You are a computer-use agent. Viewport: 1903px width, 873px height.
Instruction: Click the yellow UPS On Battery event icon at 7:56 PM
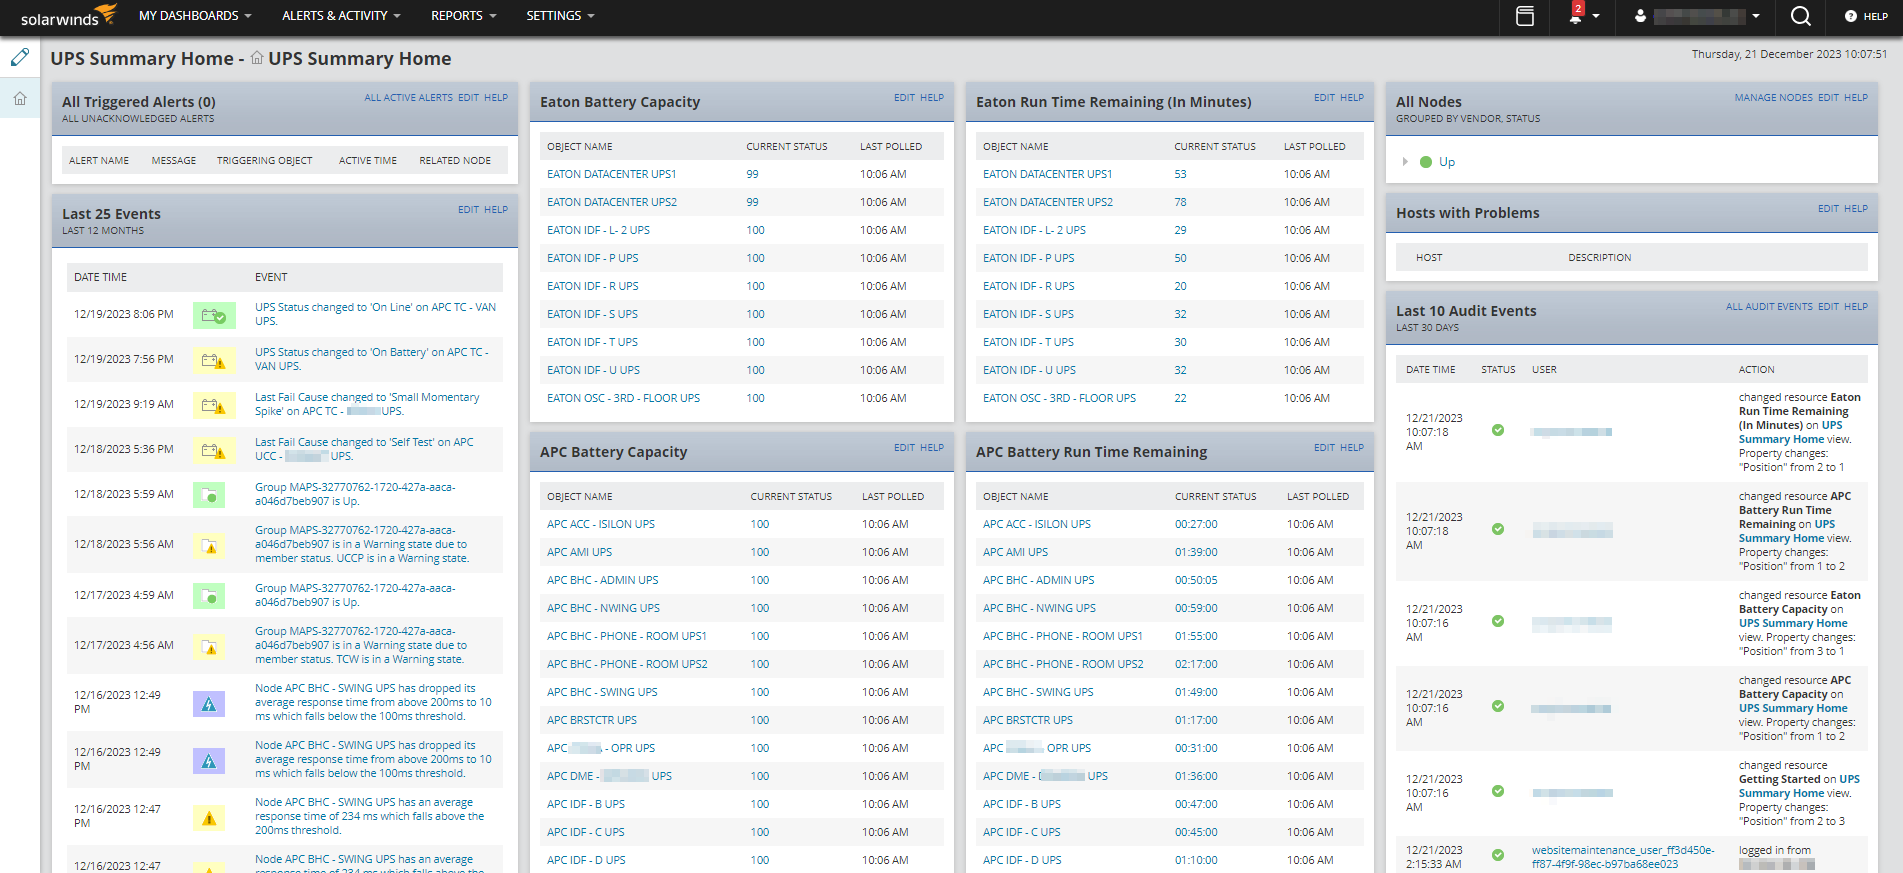214,360
